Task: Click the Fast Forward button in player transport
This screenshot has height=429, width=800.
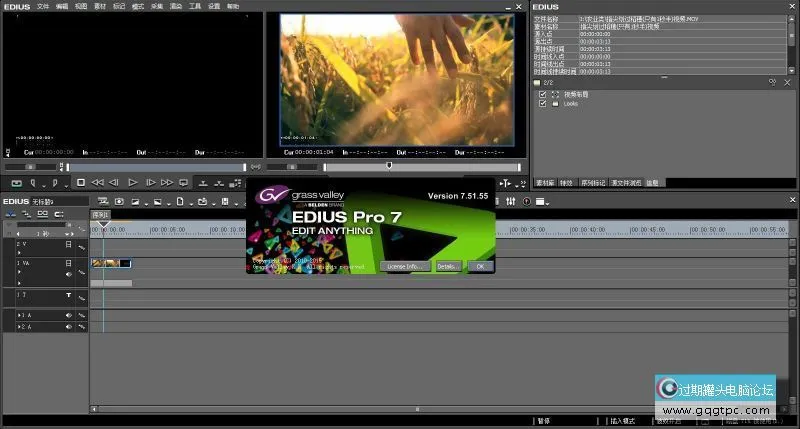Action: pyautogui.click(x=166, y=183)
